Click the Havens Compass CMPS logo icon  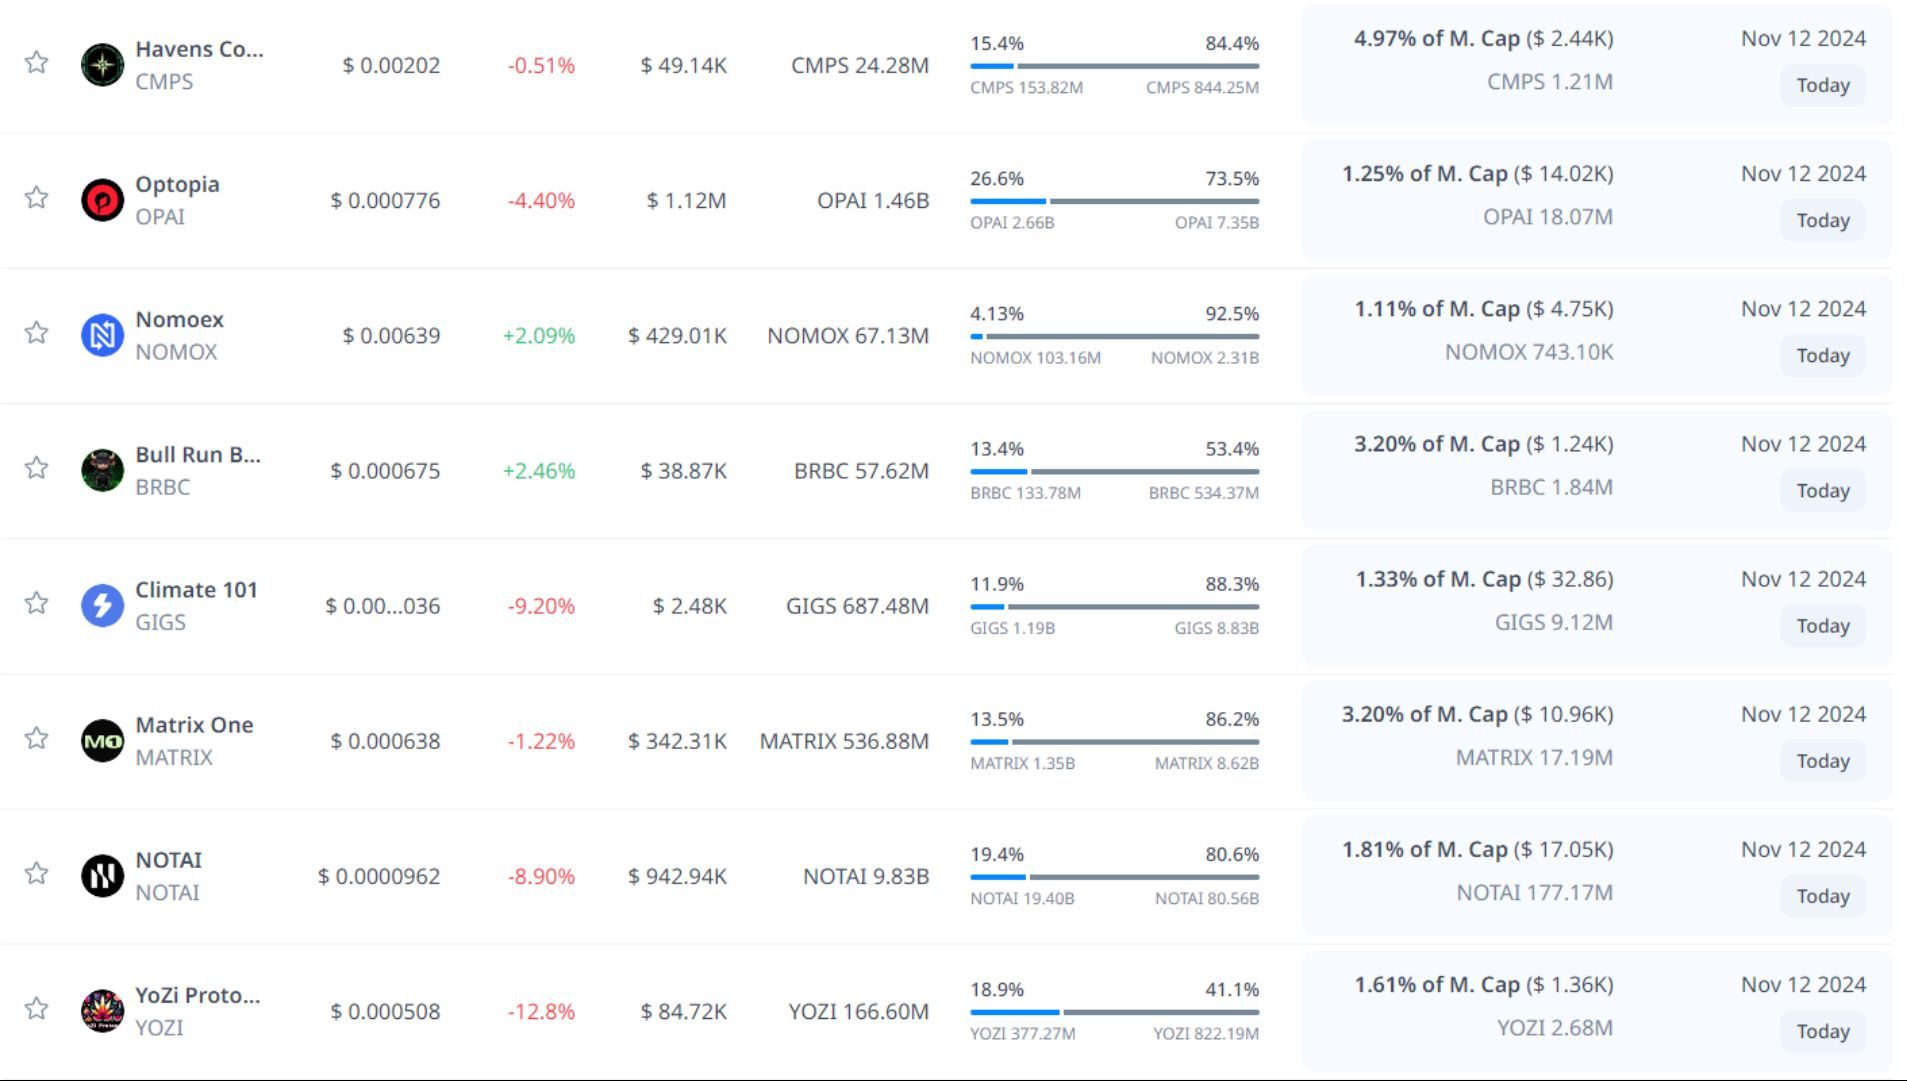(x=102, y=65)
